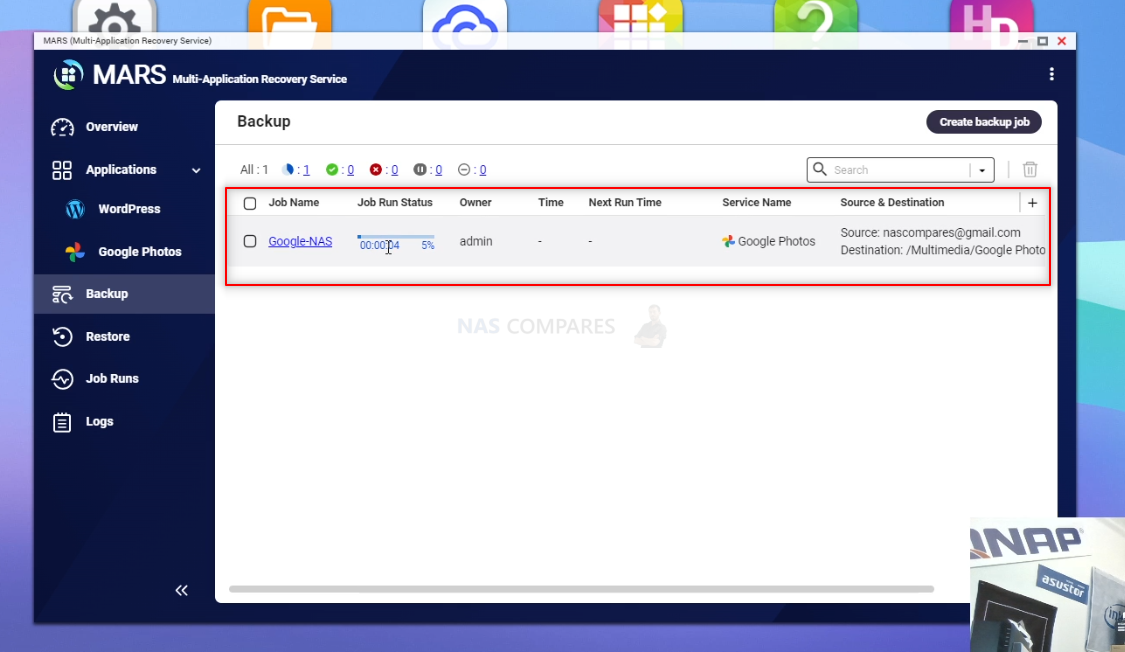The height and width of the screenshot is (652, 1125).
Task: Collapse the Applications section chevron
Action: [x=196, y=171]
